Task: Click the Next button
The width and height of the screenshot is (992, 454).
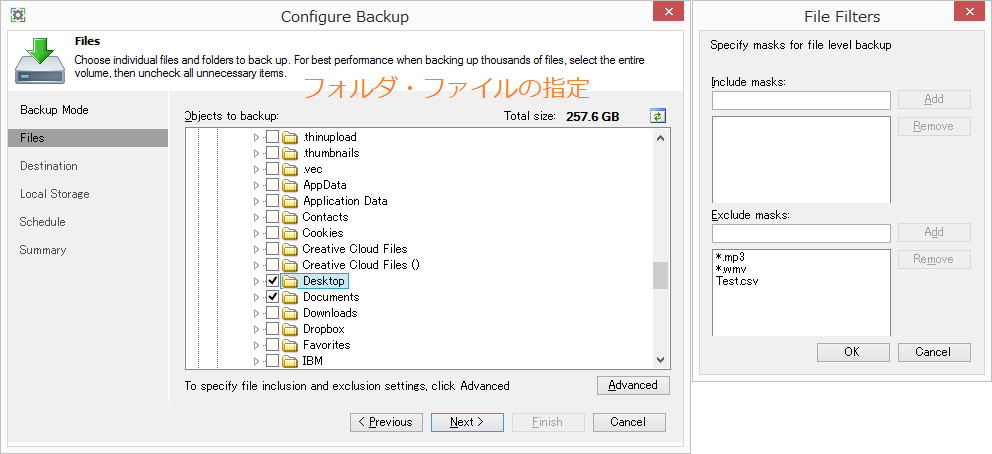Action: click(467, 422)
